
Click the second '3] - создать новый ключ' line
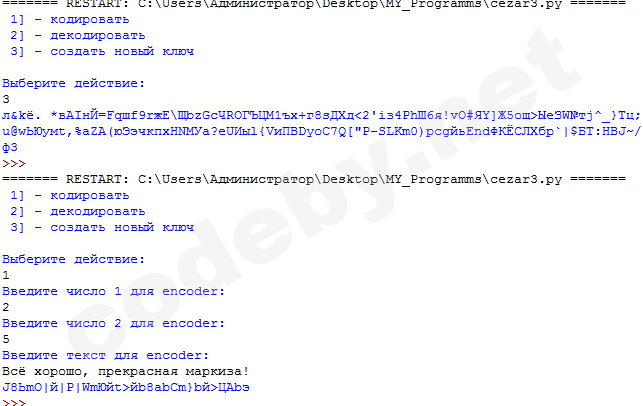pos(102,228)
